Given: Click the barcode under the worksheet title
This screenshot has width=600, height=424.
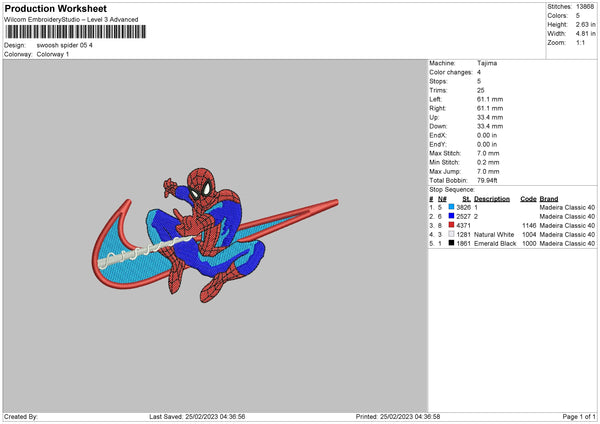Looking at the screenshot, I should 75,32.
